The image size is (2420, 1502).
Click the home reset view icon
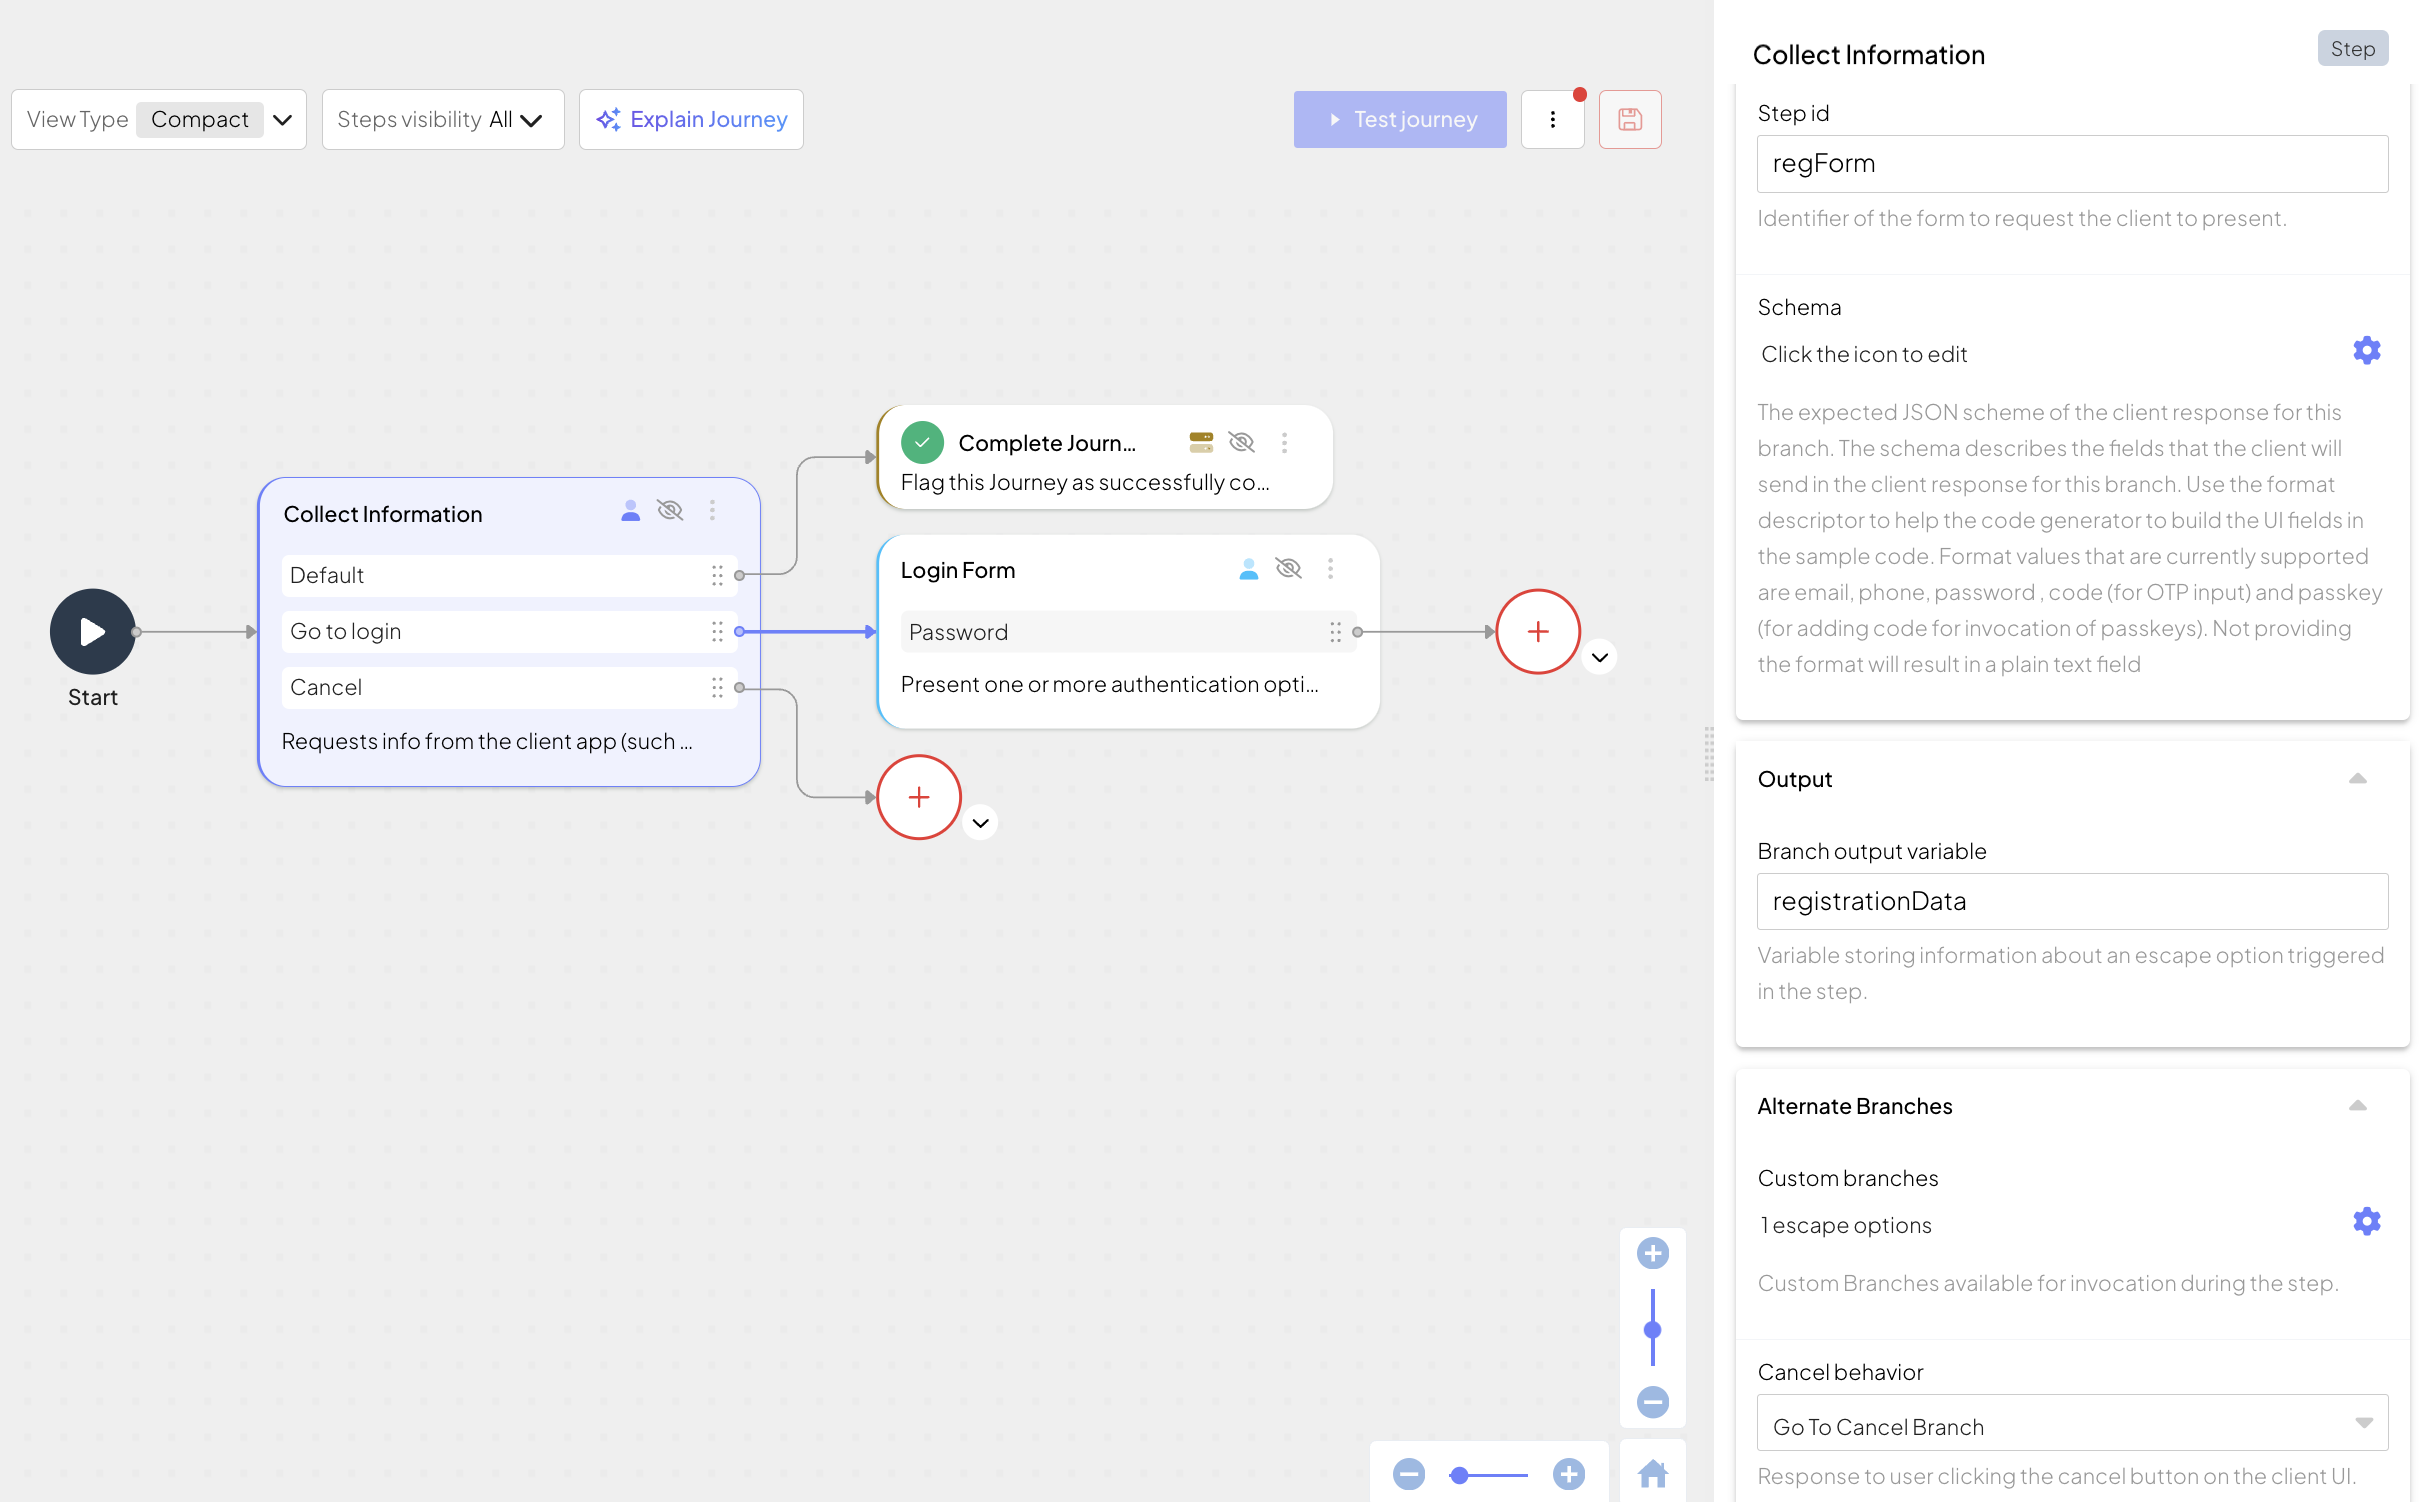(x=1652, y=1473)
